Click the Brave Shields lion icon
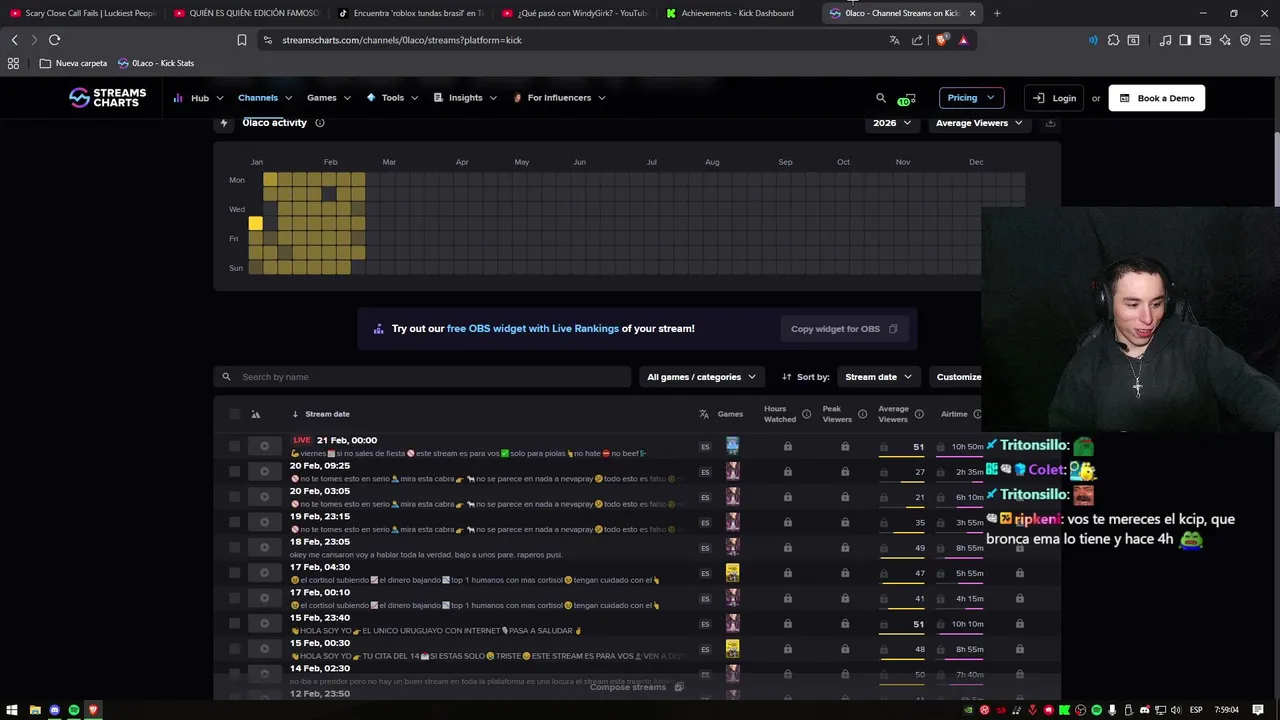1280x720 pixels. pos(942,40)
